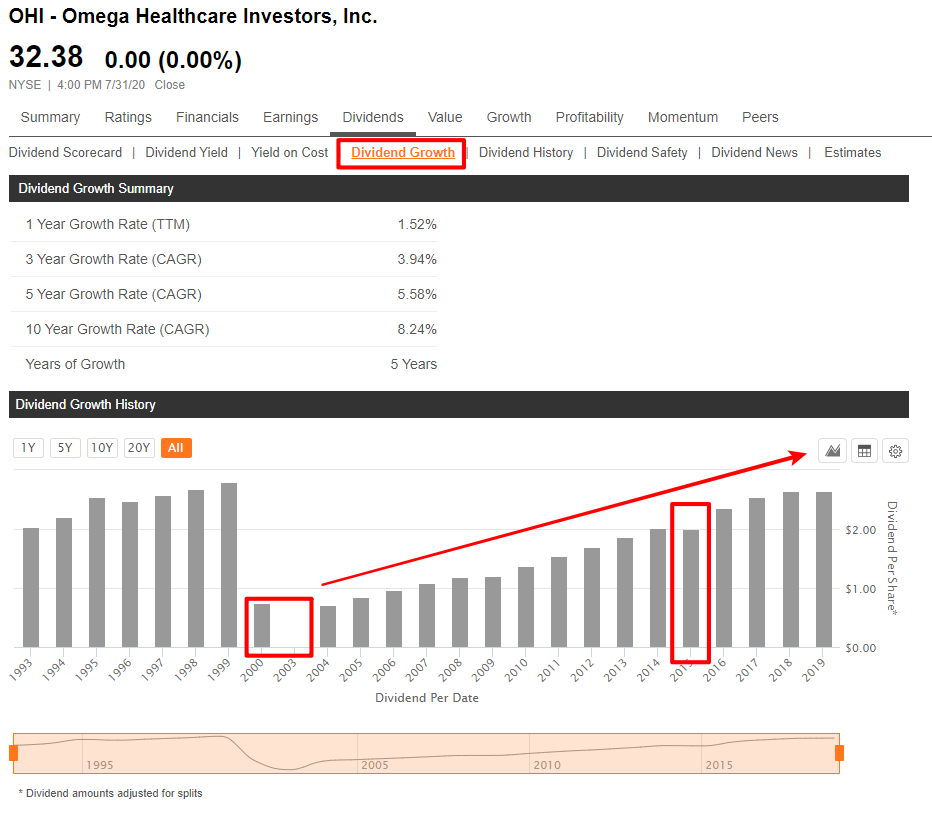Open the Financials tab
The height and width of the screenshot is (816, 932).
pos(207,117)
